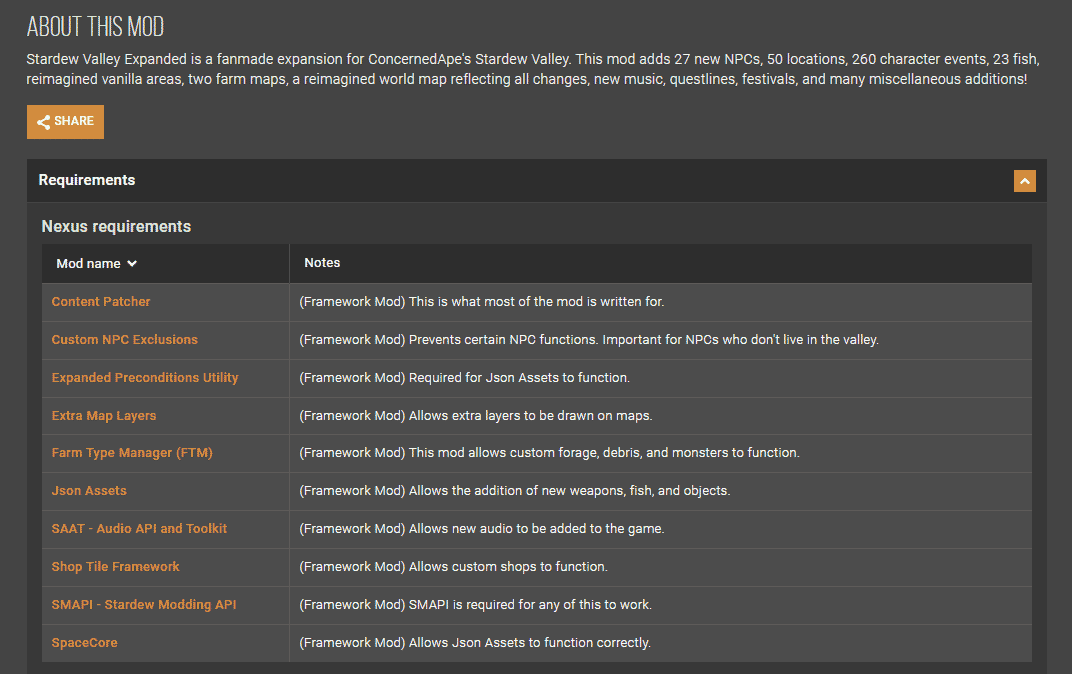This screenshot has height=674, width=1072.
Task: Click the share icon inside Share button
Action: tap(43, 122)
